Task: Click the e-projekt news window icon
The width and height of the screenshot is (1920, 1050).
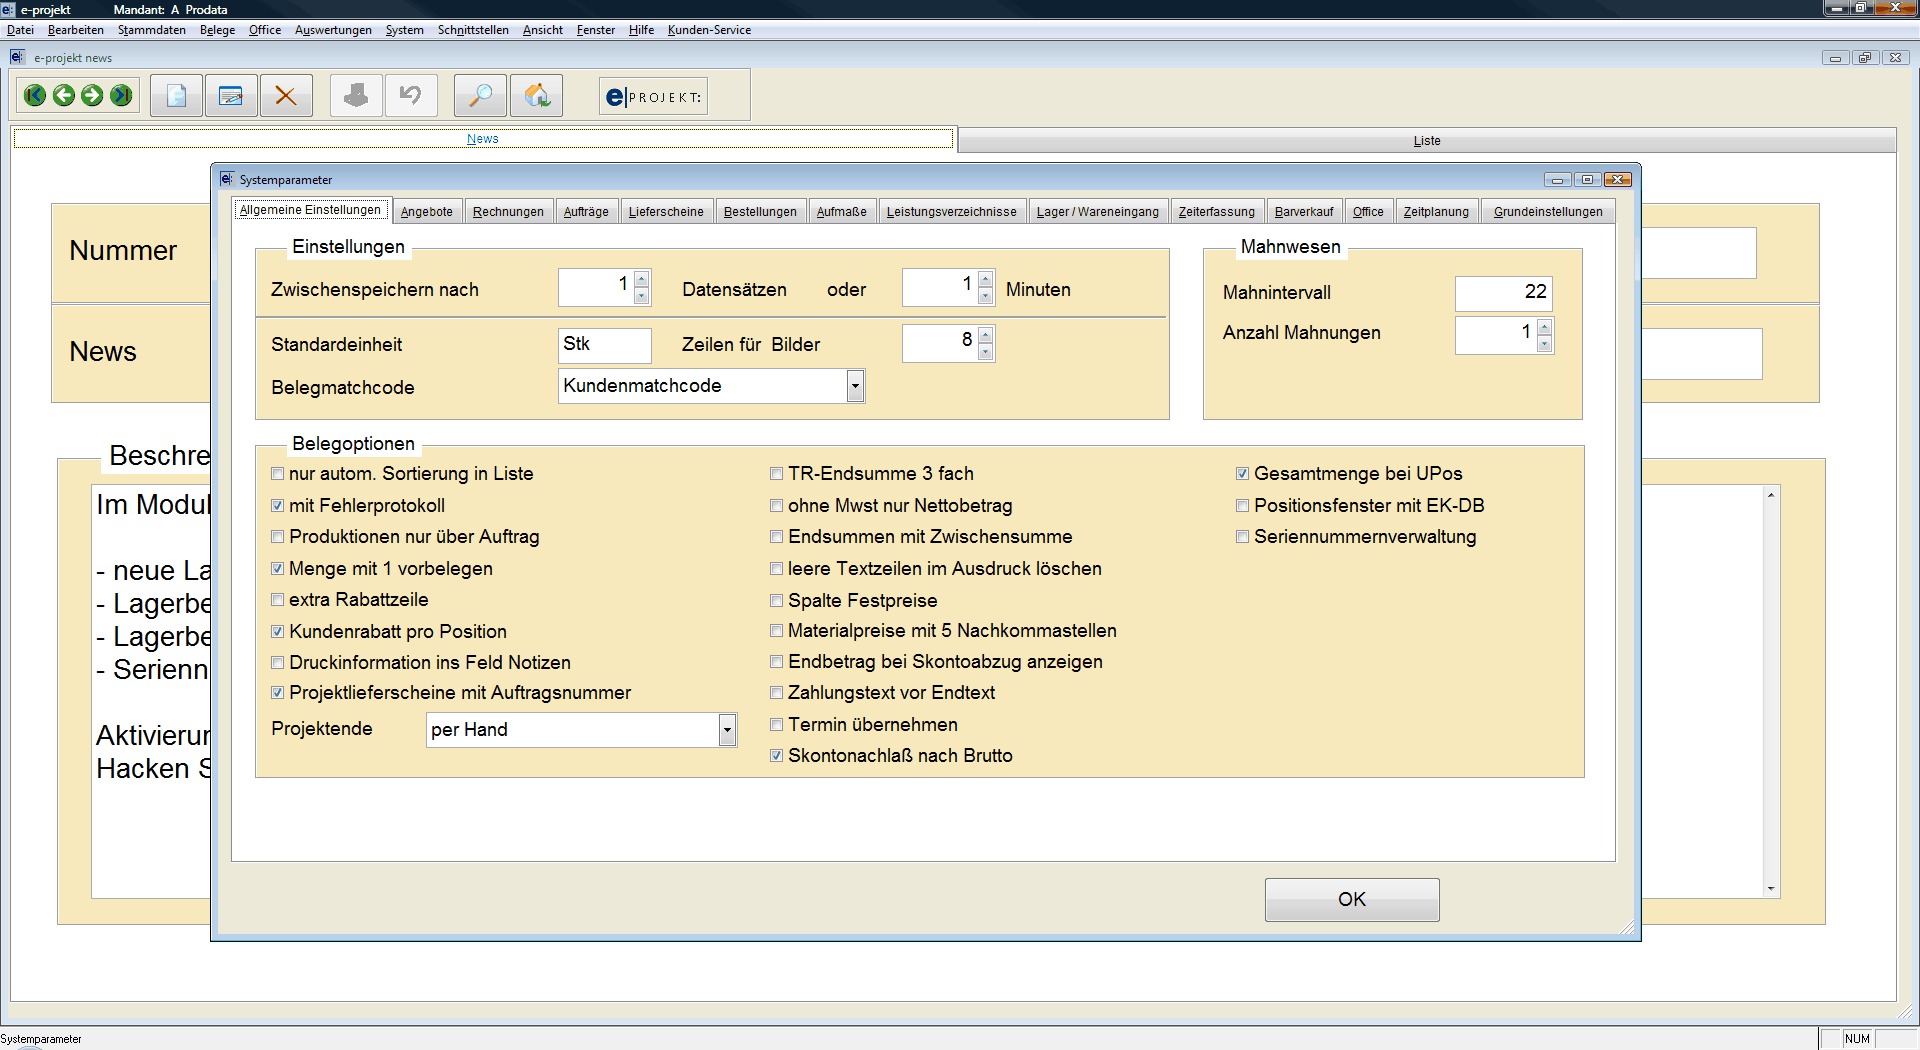Action: click(x=17, y=57)
